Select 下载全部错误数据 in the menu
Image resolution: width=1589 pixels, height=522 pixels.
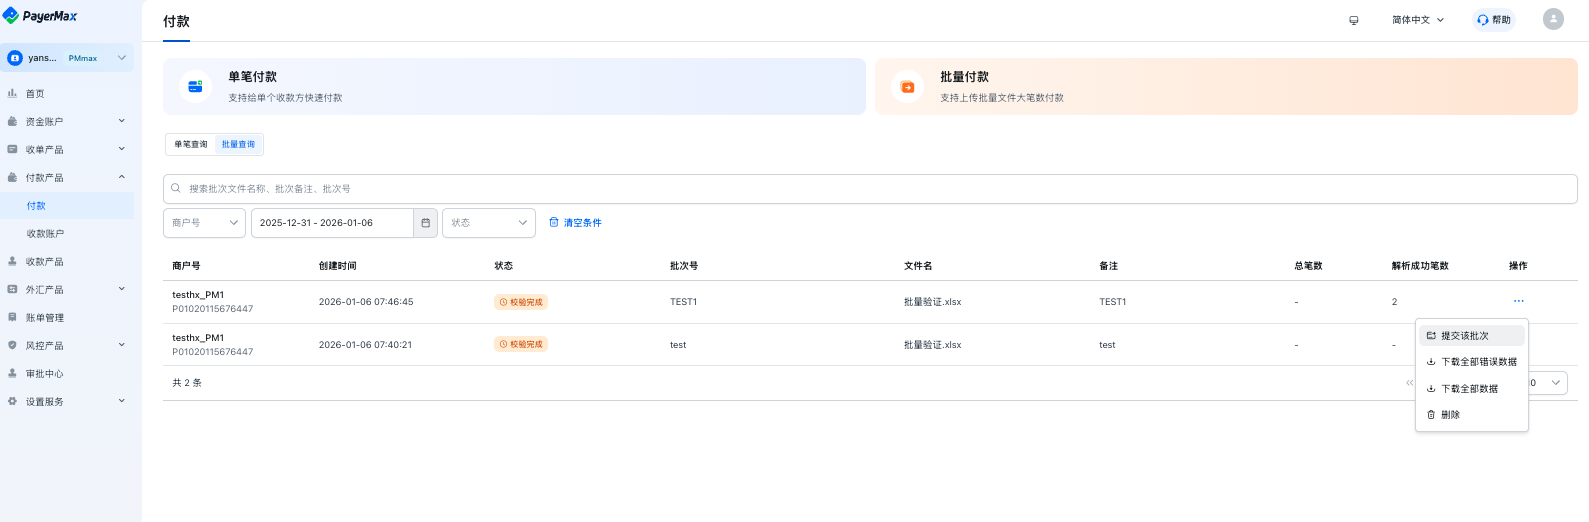(x=1472, y=362)
